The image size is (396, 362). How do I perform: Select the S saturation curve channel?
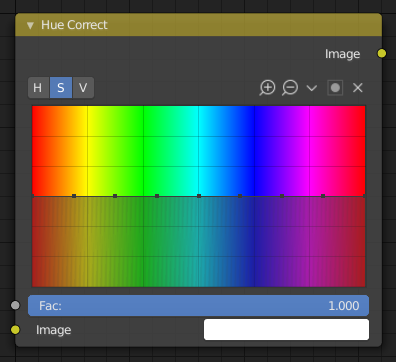(61, 88)
